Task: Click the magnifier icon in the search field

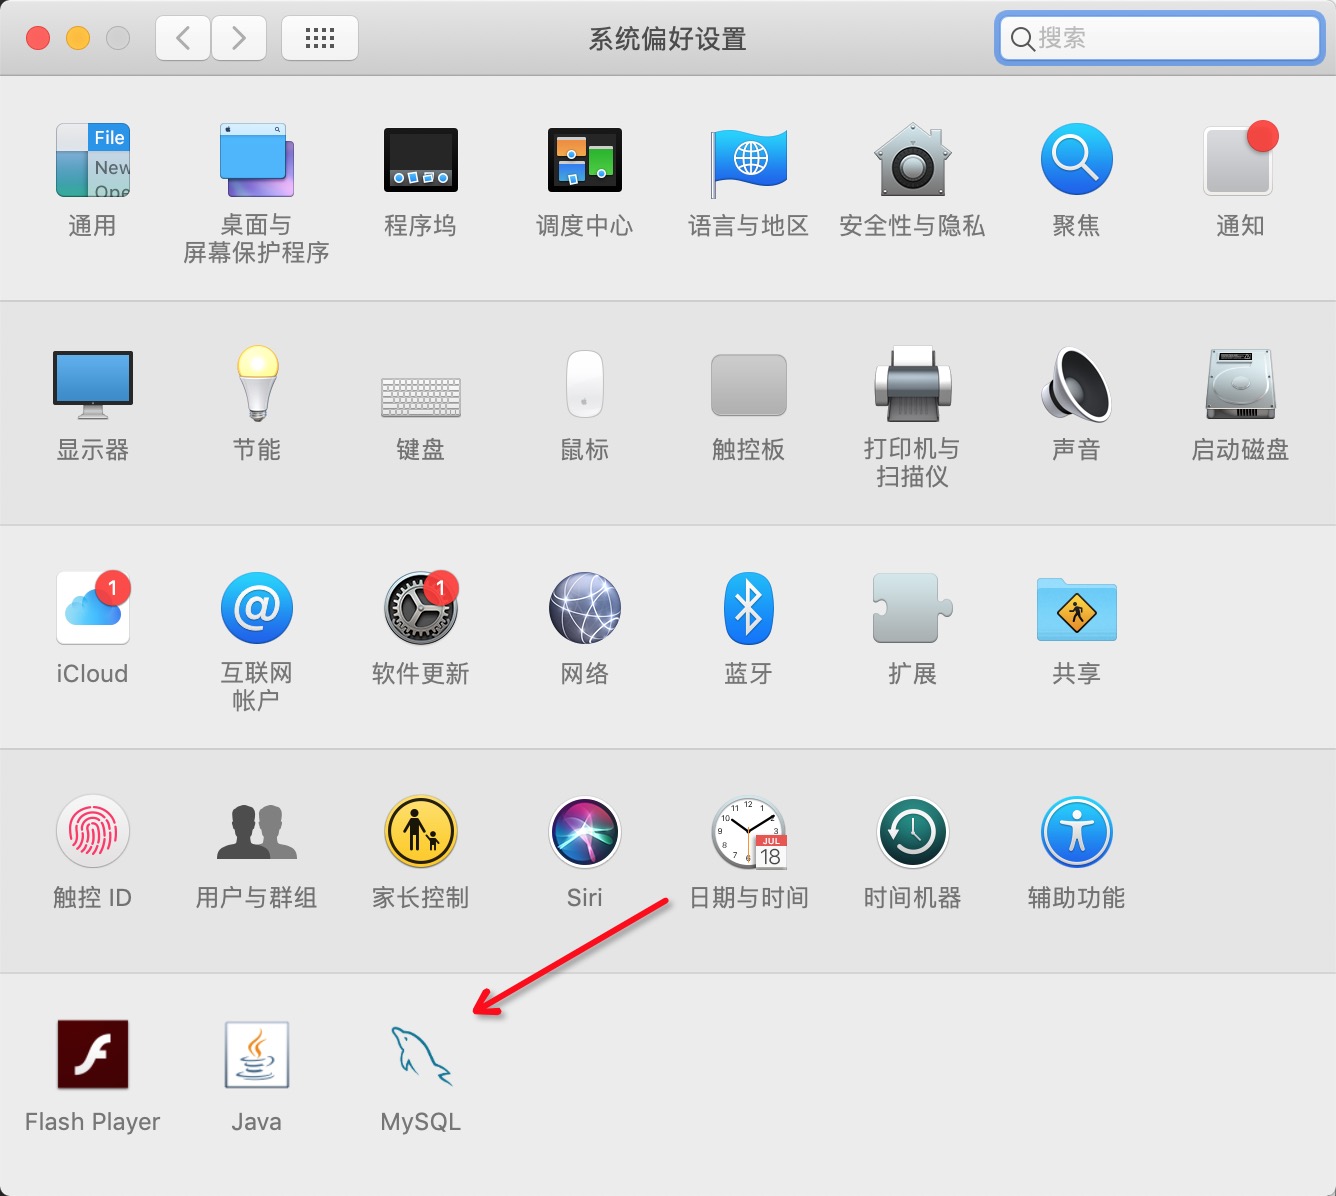Action: (x=1022, y=39)
